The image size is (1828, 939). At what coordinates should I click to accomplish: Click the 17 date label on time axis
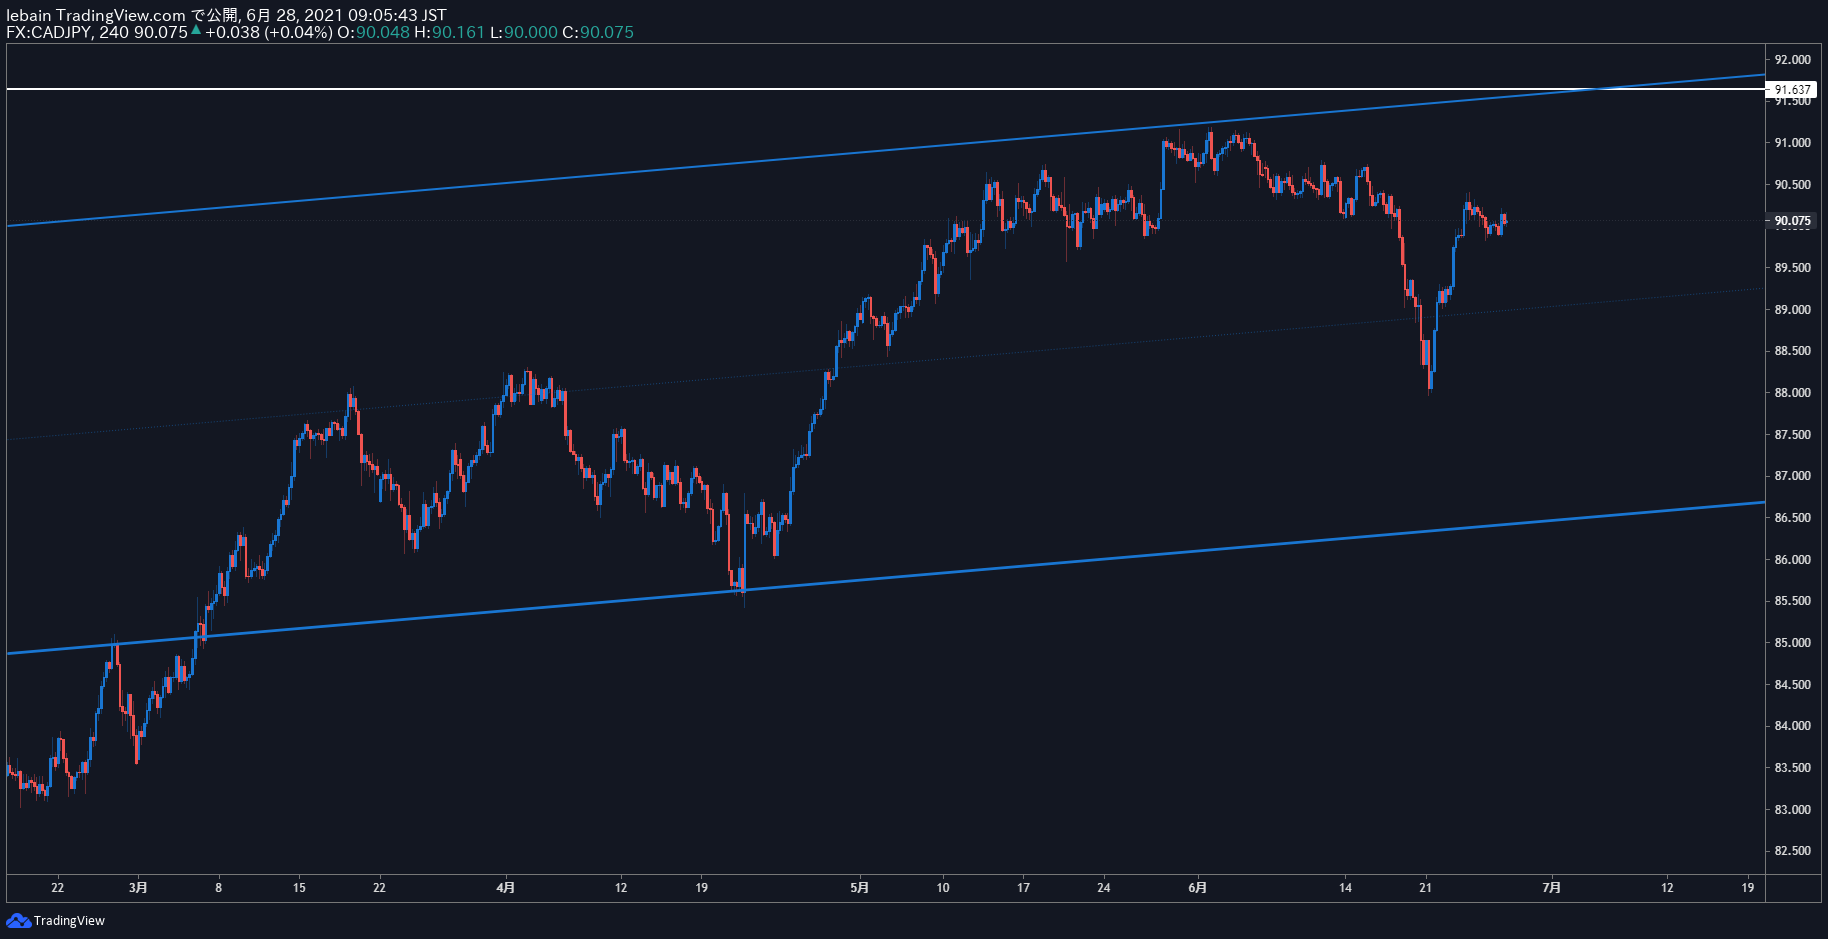coord(1023,888)
